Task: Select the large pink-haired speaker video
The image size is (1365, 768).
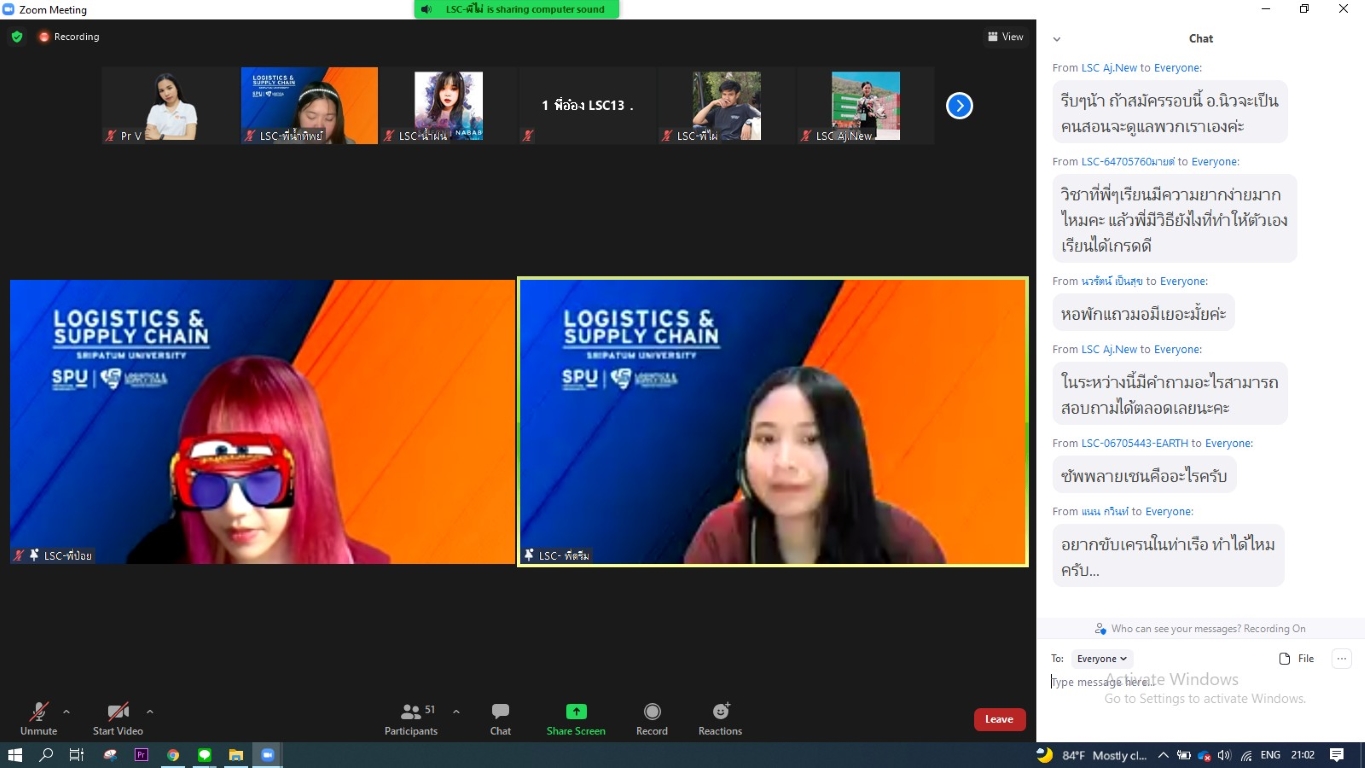Action: click(262, 422)
